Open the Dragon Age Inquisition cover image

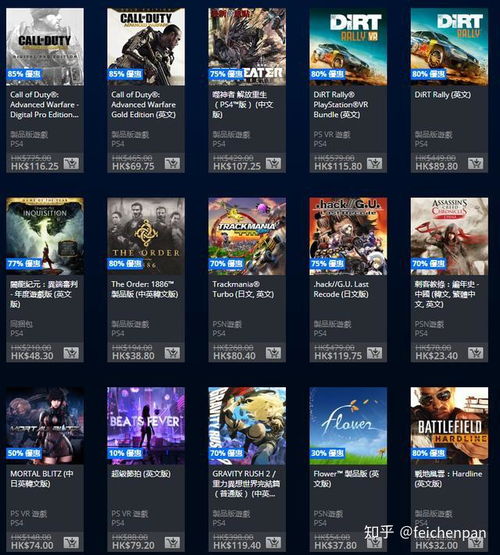(45, 236)
